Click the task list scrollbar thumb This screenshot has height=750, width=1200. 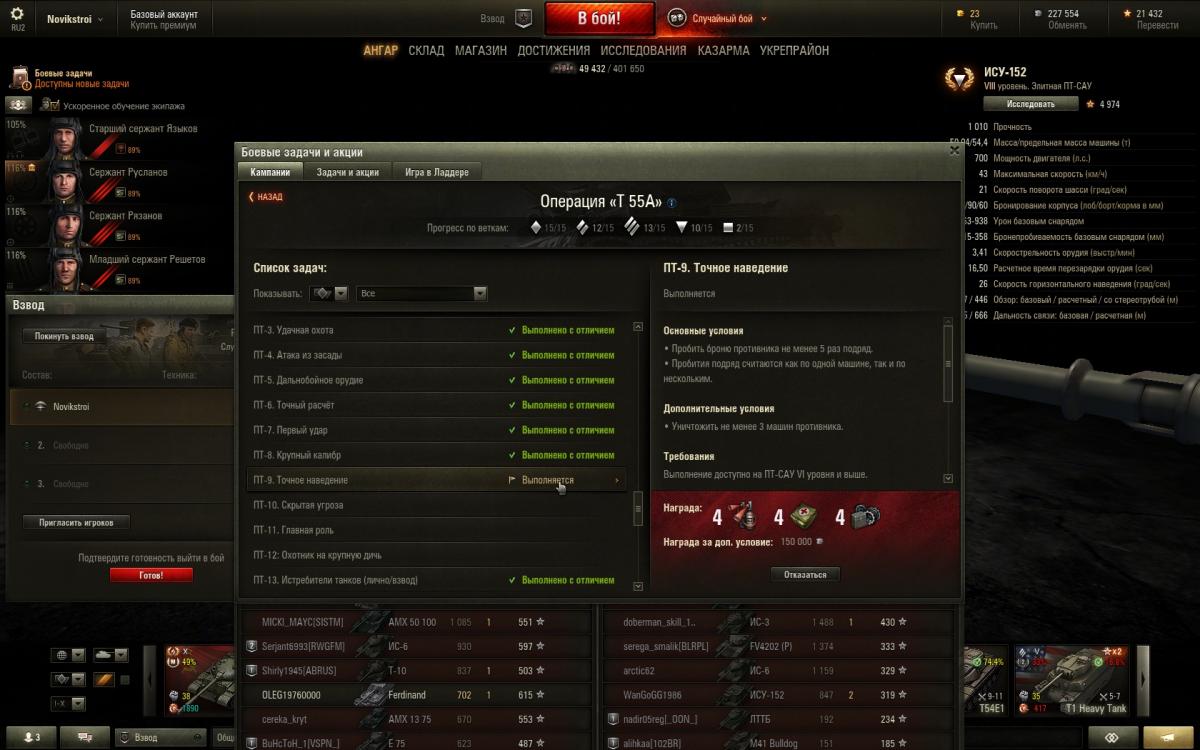[x=638, y=509]
